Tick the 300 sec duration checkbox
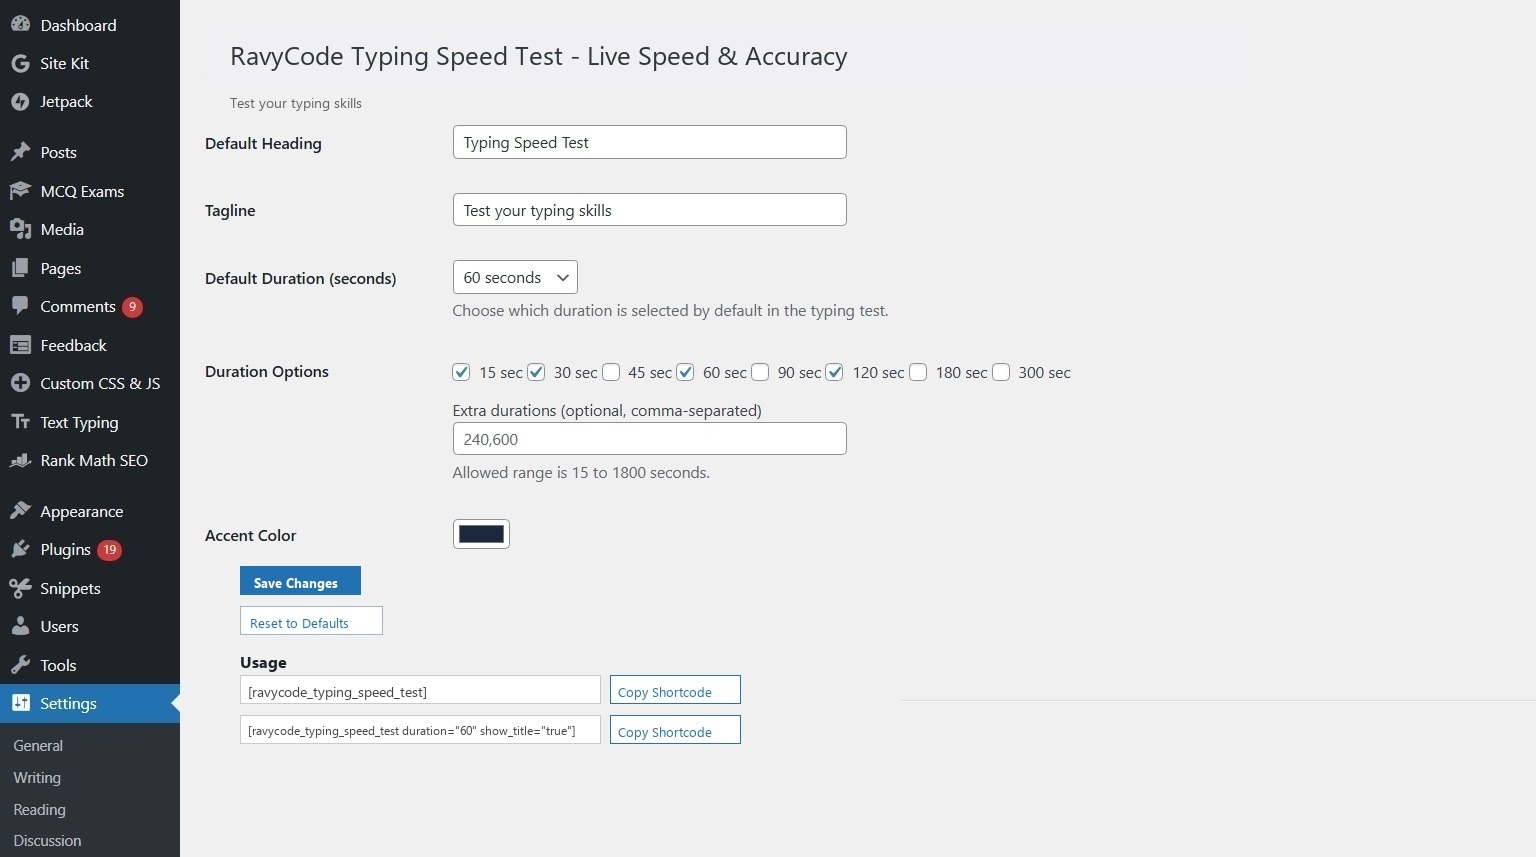The width and height of the screenshot is (1536, 857). pos(1001,372)
